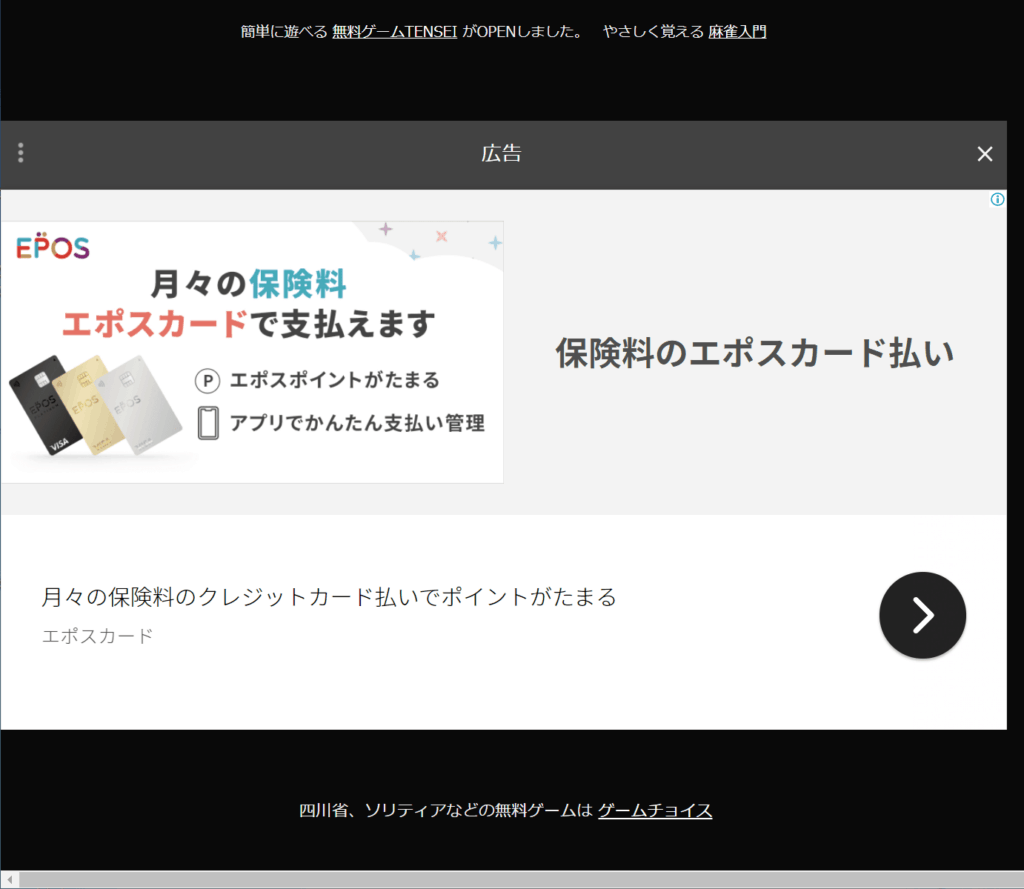The image size is (1024, 889).
Task: Click the 保険料のエポスカード払い headline
Action: coord(755,353)
